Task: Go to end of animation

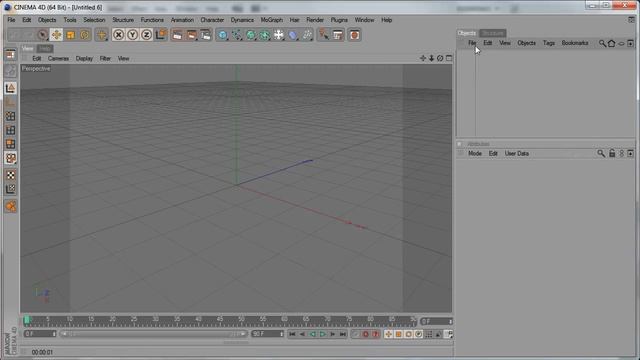Action: (x=343, y=334)
